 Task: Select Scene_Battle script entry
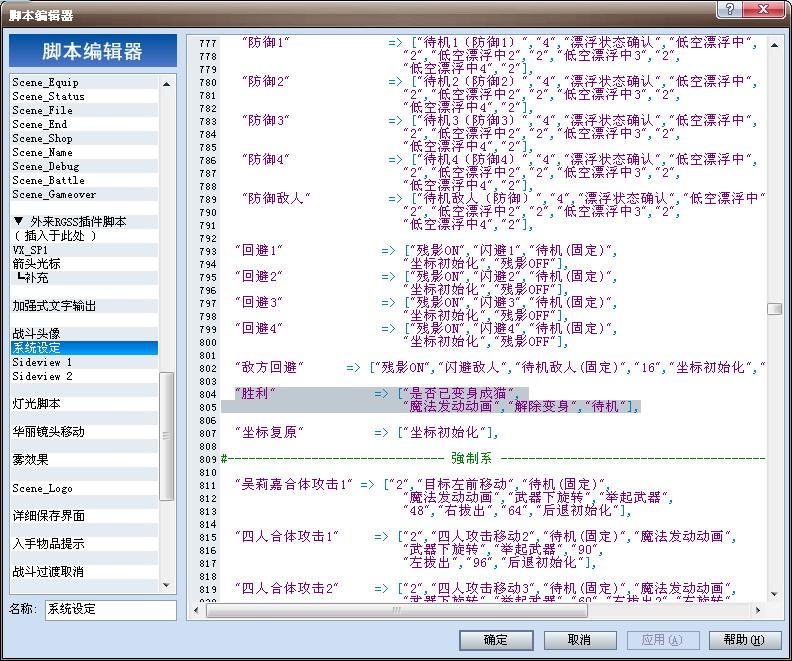(84, 180)
